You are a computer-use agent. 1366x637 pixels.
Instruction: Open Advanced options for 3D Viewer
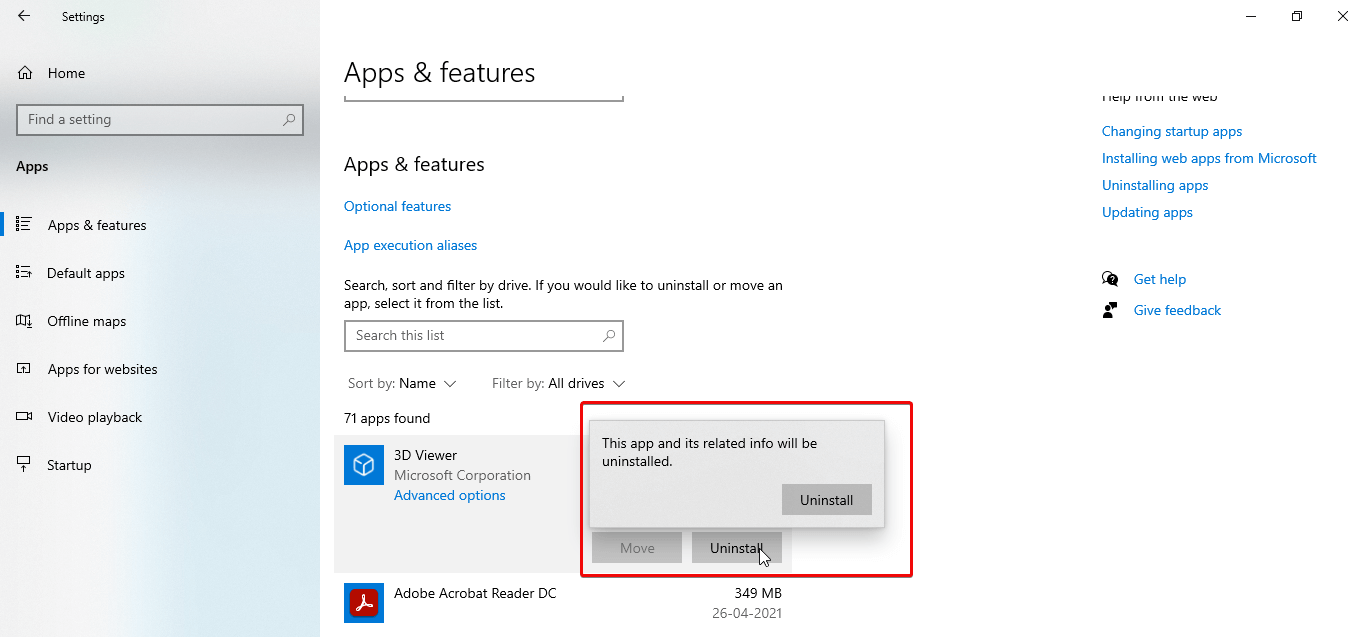tap(449, 495)
